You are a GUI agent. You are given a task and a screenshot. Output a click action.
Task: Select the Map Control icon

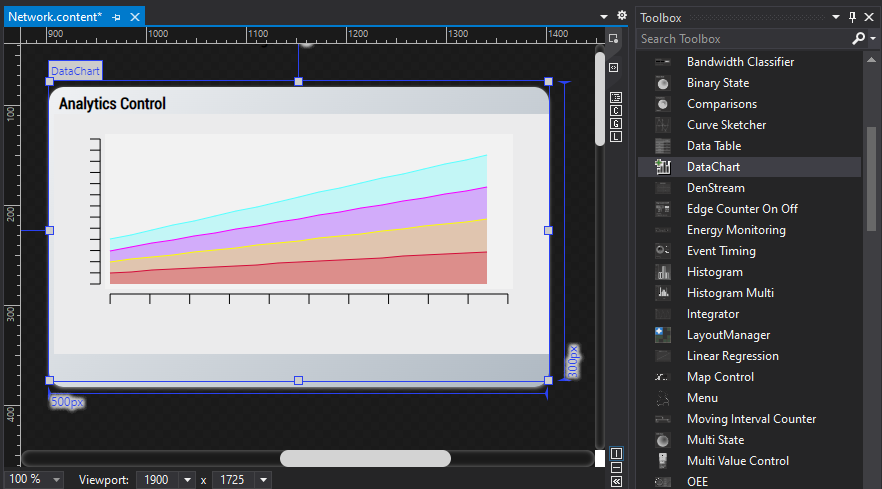[x=663, y=377]
